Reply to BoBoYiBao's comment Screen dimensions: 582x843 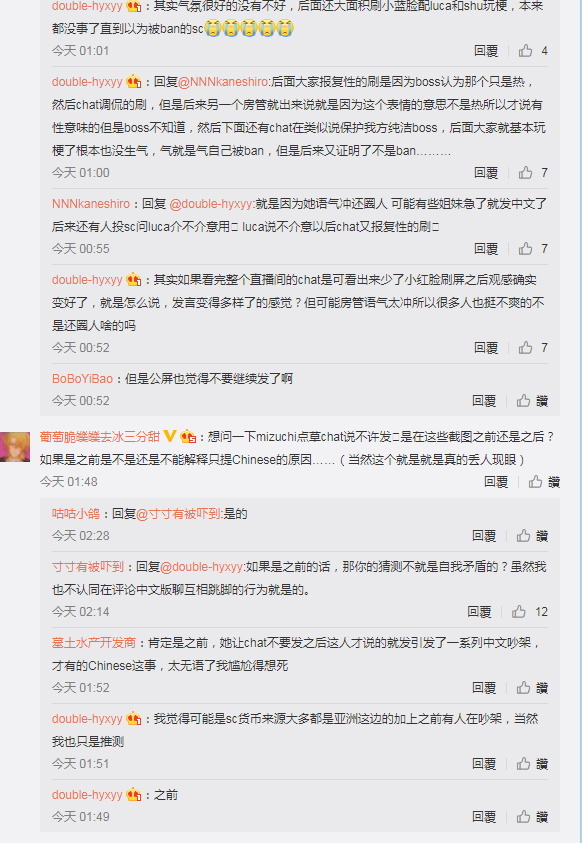coord(484,401)
